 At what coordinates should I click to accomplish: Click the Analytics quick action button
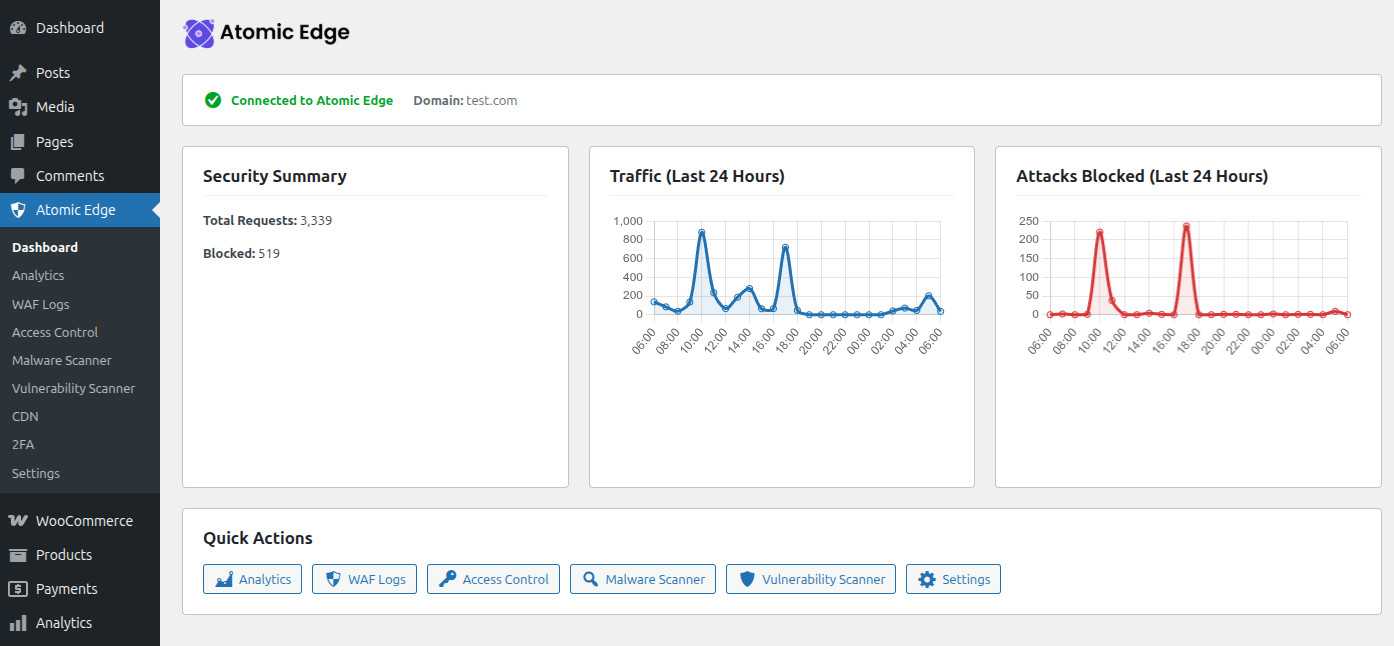pyautogui.click(x=252, y=579)
